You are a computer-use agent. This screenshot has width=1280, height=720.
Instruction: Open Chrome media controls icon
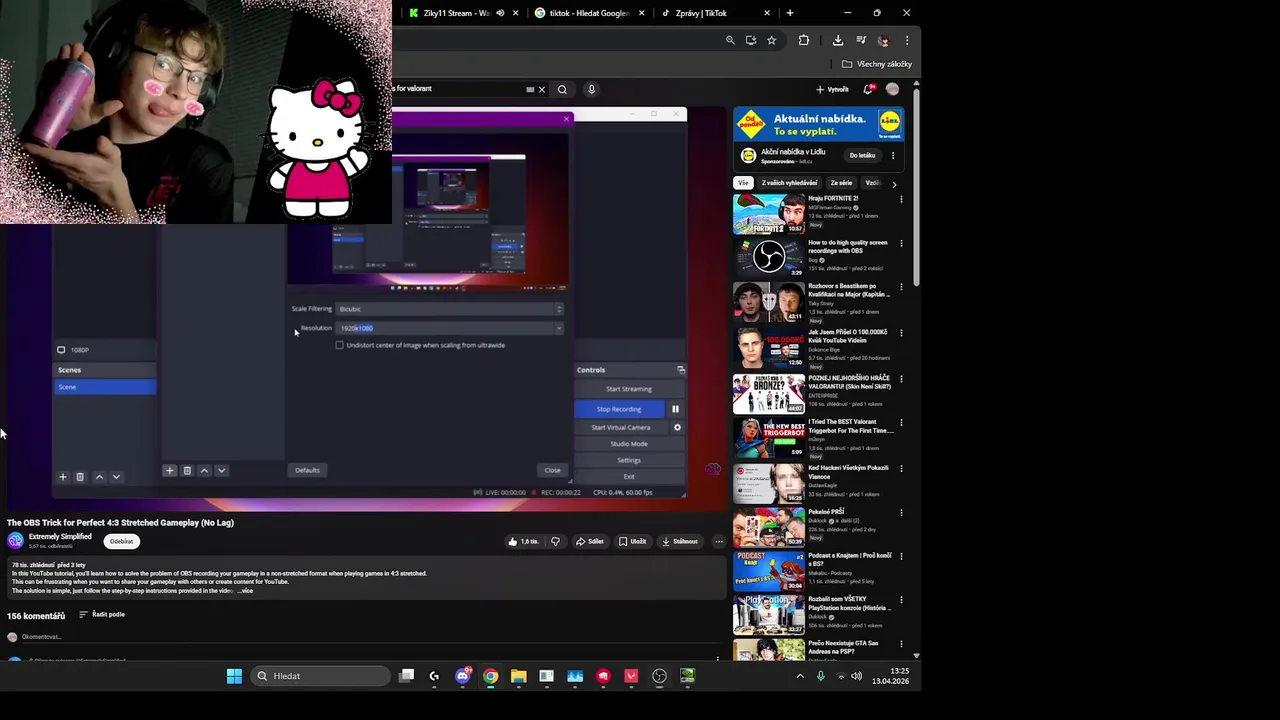click(862, 40)
